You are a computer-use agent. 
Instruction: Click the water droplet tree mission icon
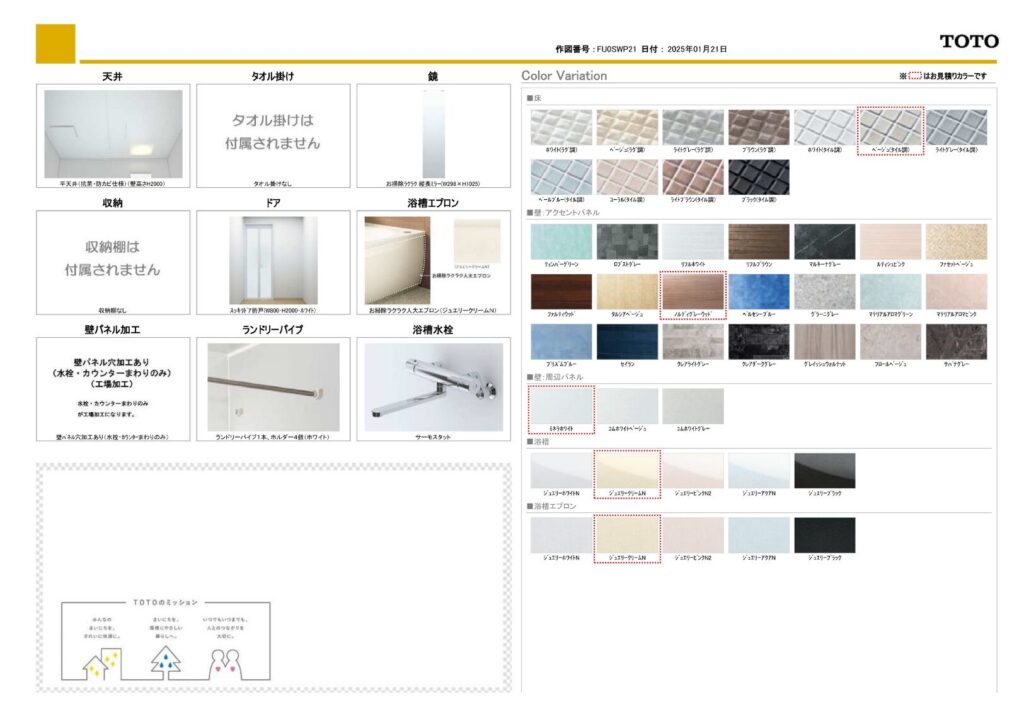click(x=166, y=661)
